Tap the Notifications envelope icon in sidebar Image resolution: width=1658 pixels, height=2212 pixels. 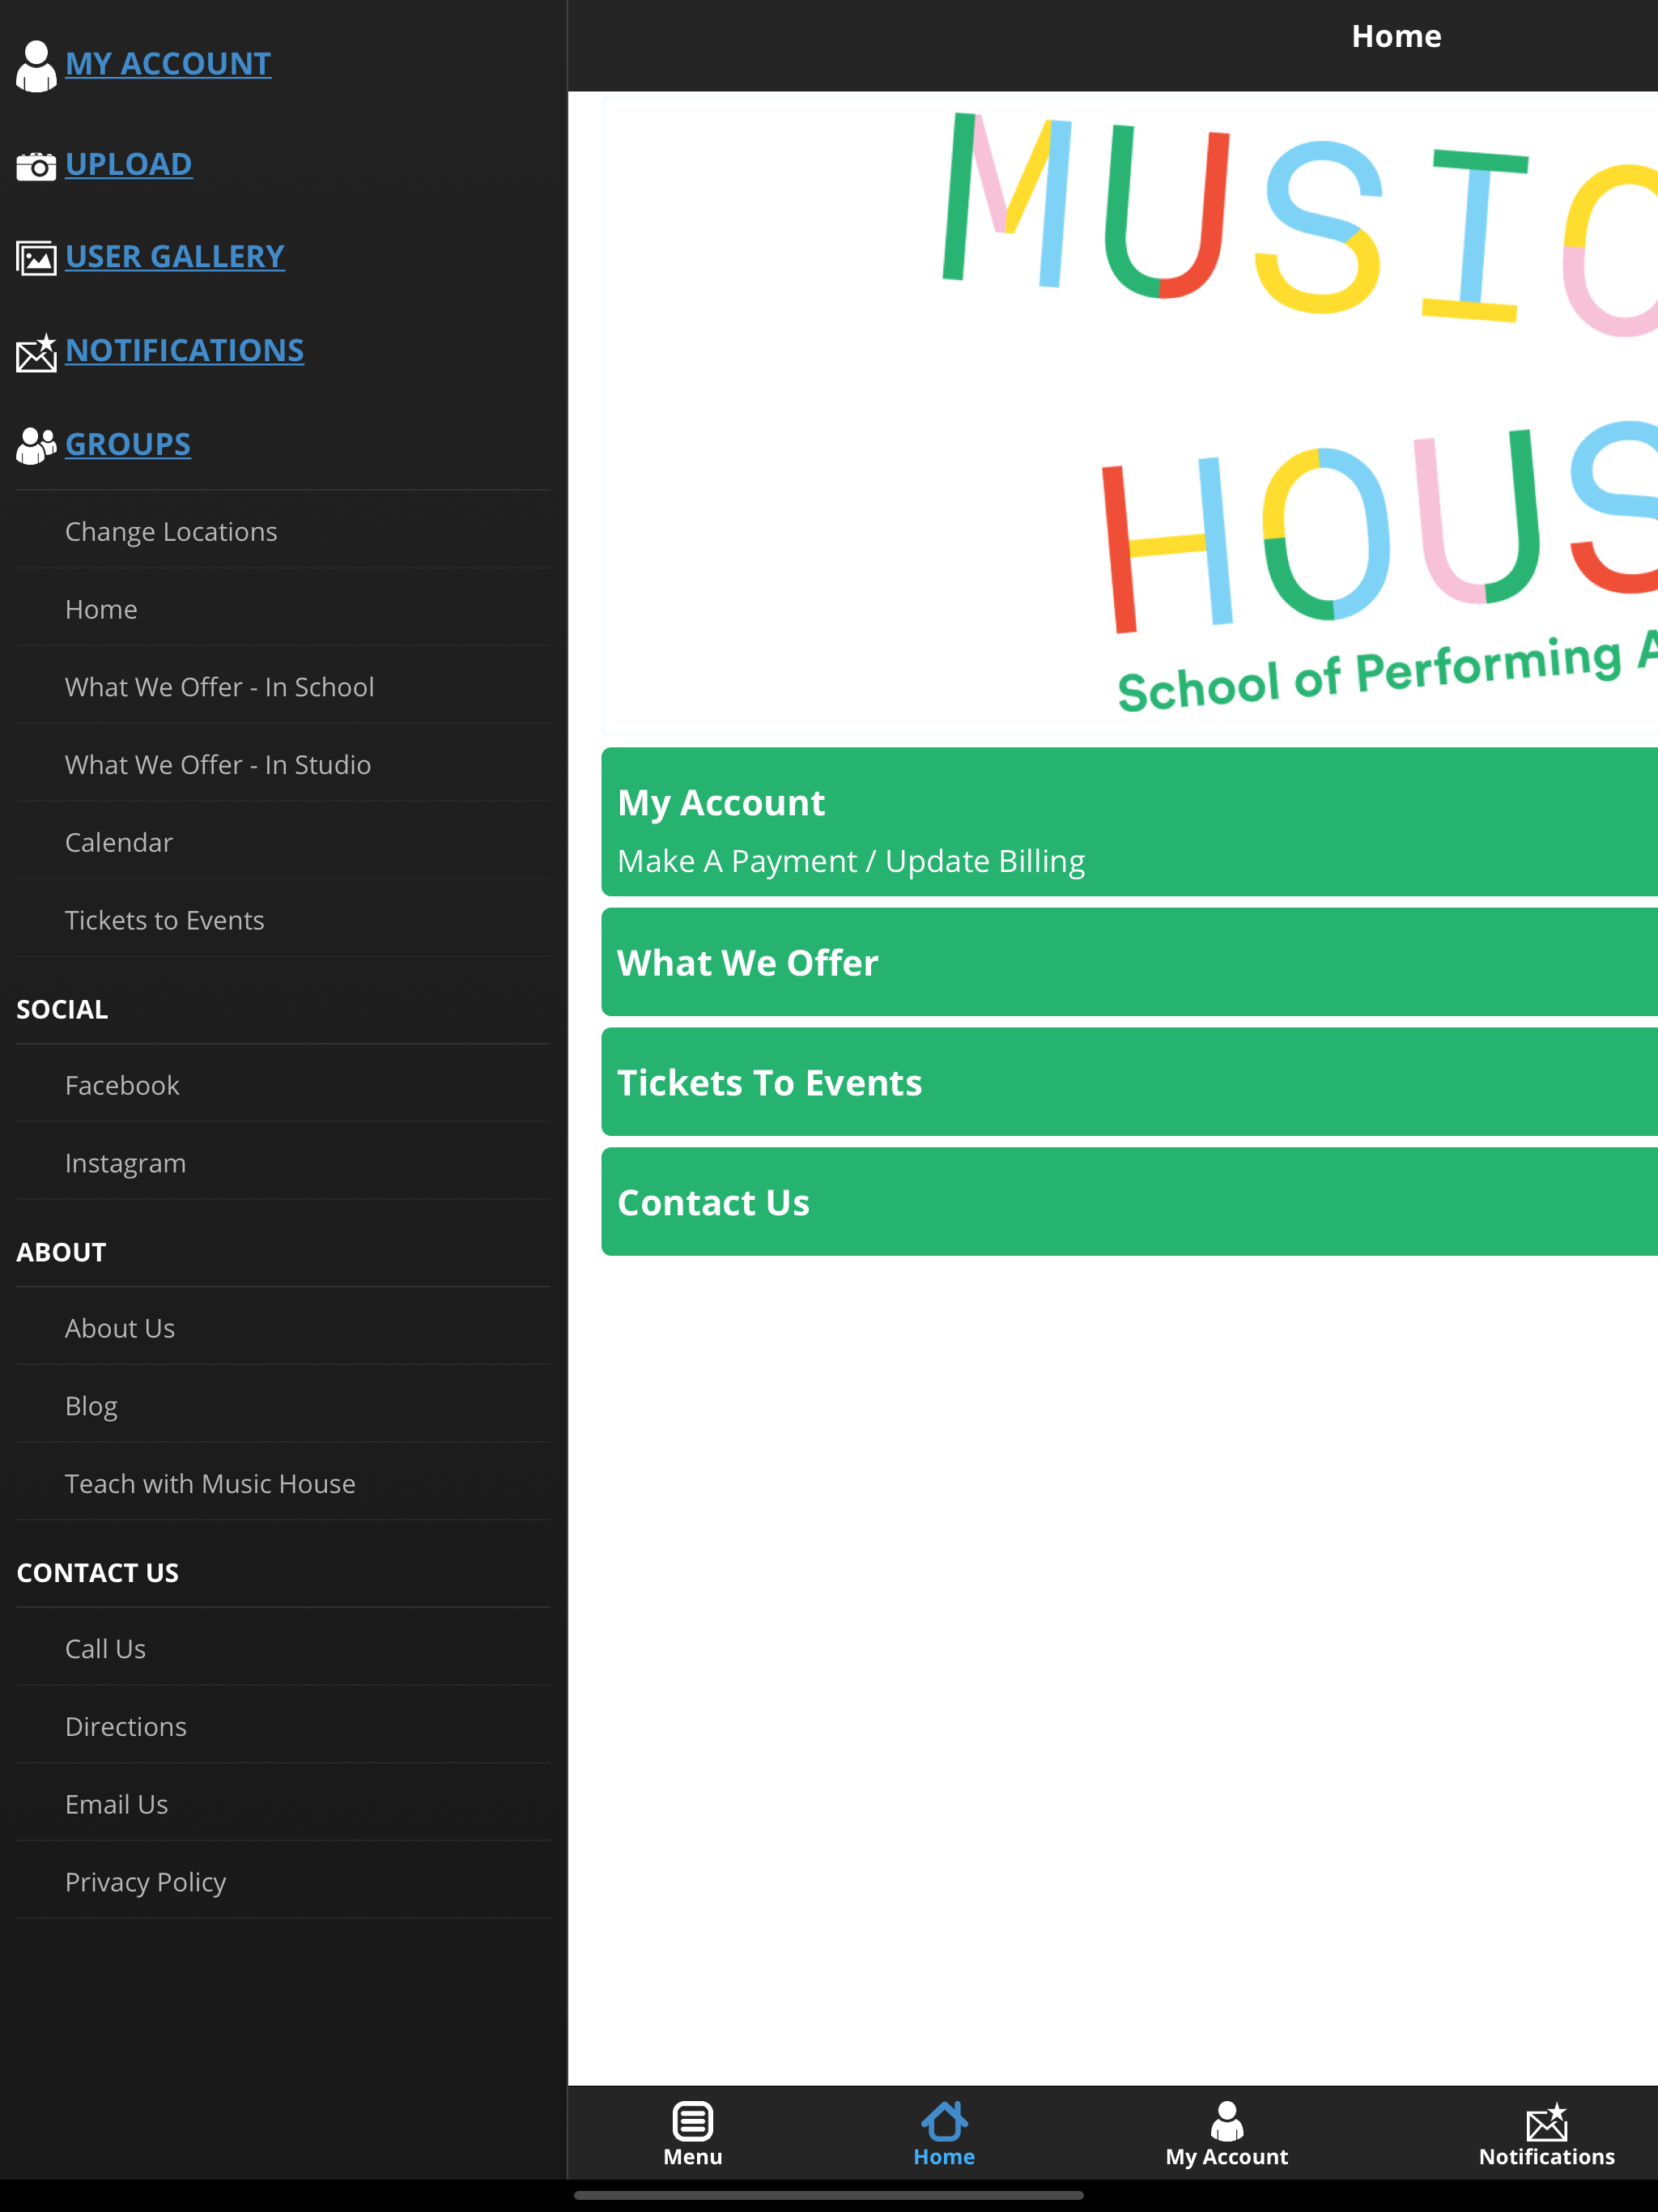[x=36, y=352]
